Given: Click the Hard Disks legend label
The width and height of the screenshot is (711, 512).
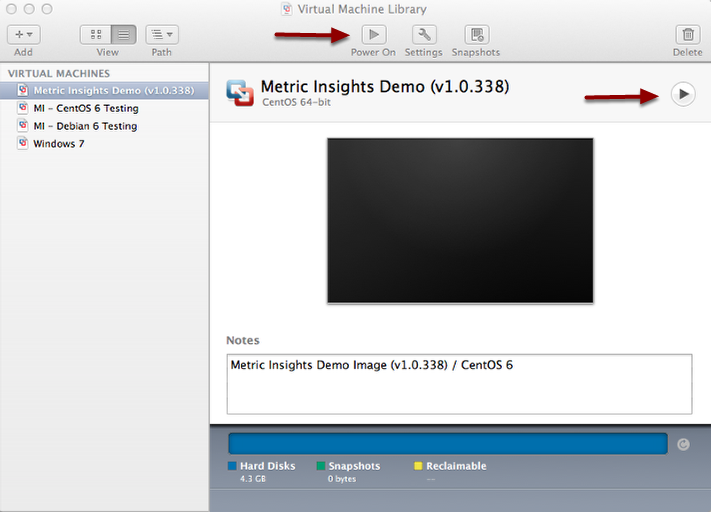Looking at the screenshot, I should point(268,466).
